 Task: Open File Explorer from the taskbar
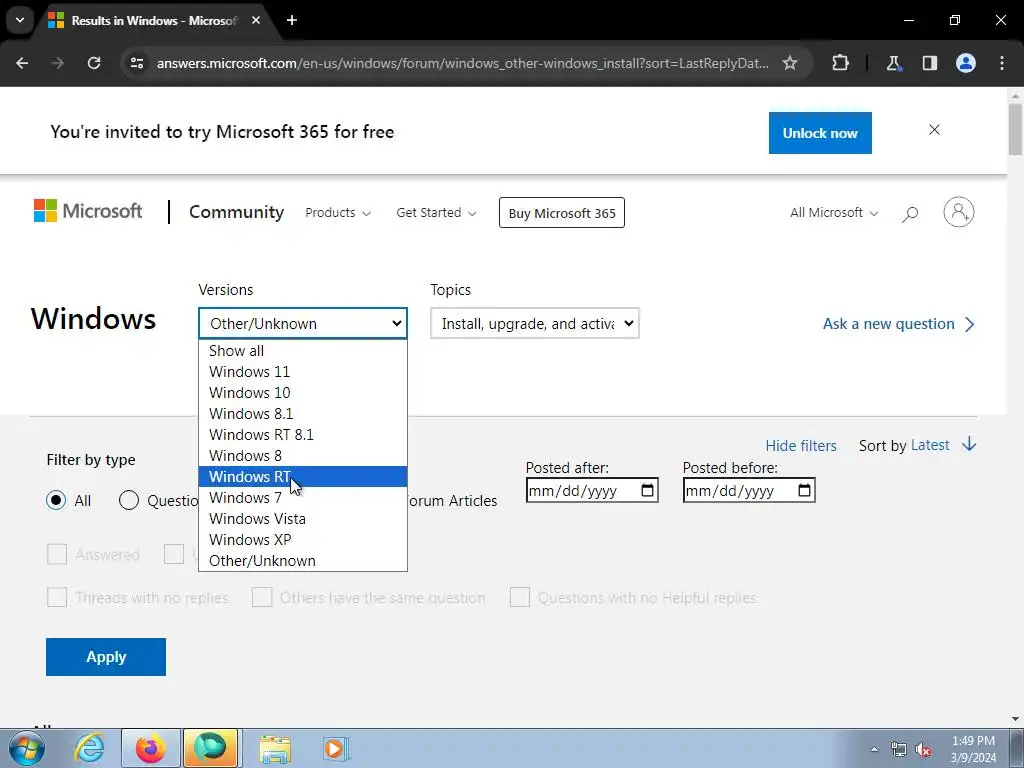[x=275, y=748]
